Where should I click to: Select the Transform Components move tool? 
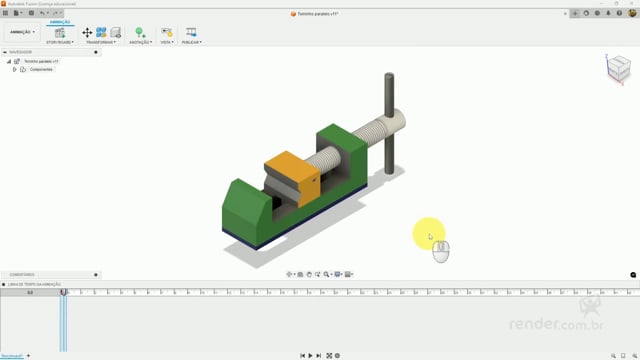pyautogui.click(x=87, y=32)
